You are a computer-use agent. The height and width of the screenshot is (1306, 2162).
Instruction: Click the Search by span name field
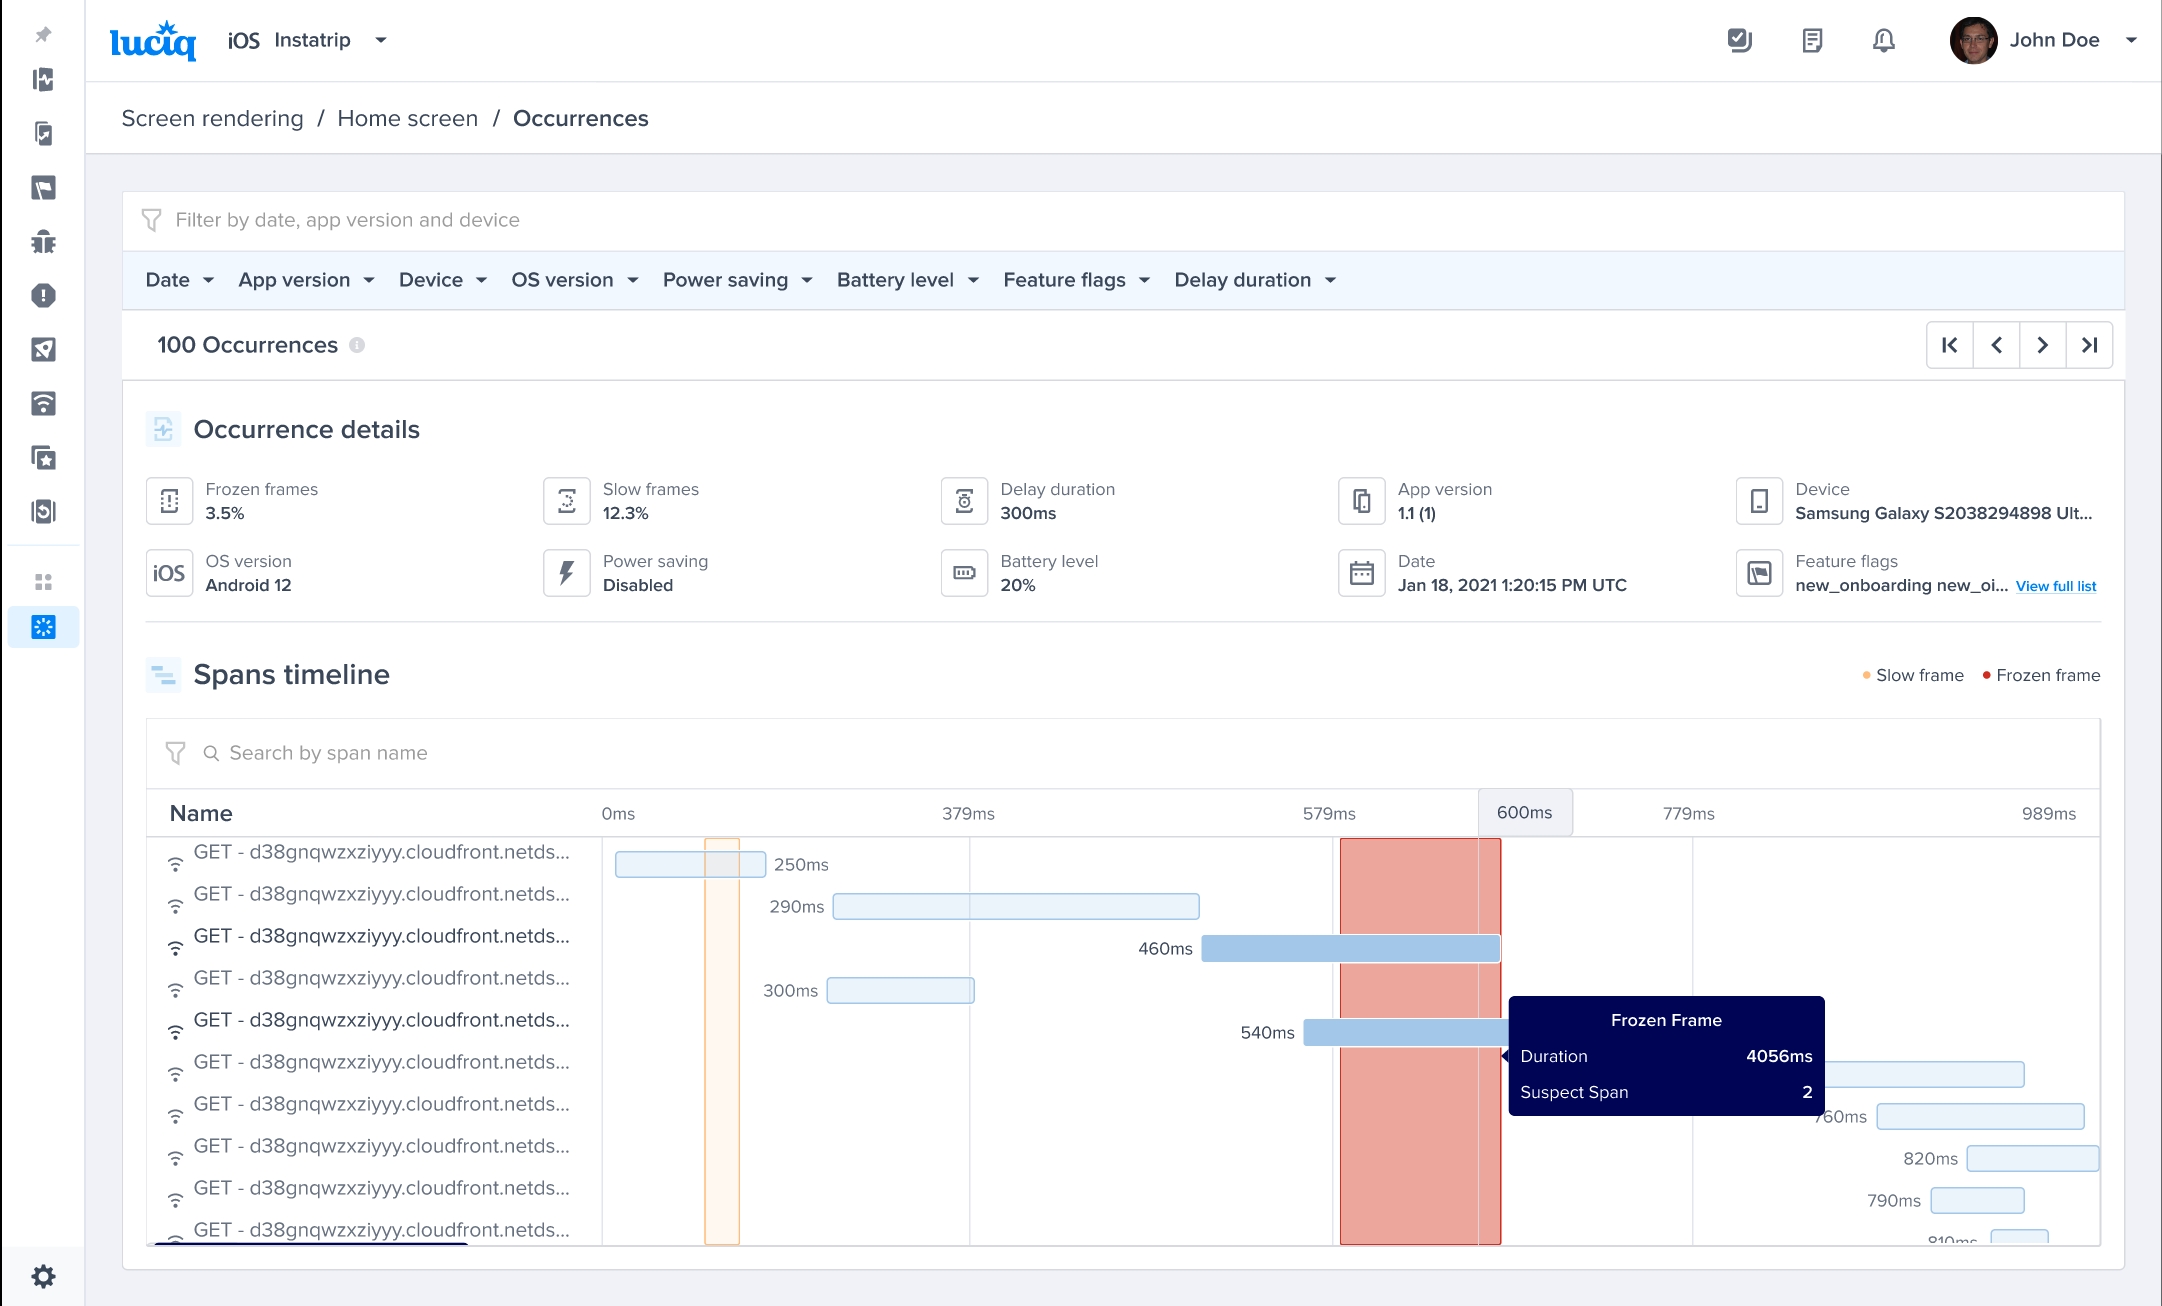pos(328,753)
